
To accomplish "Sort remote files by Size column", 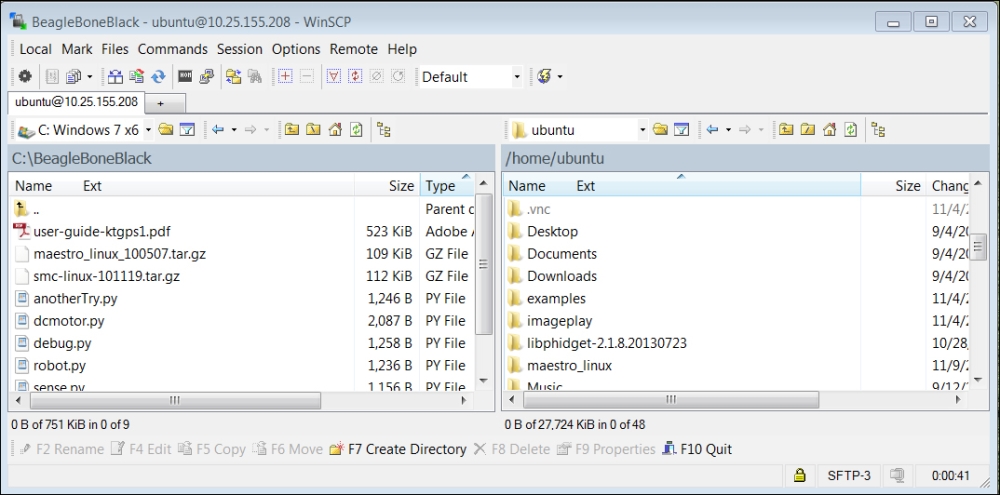I will [893, 186].
